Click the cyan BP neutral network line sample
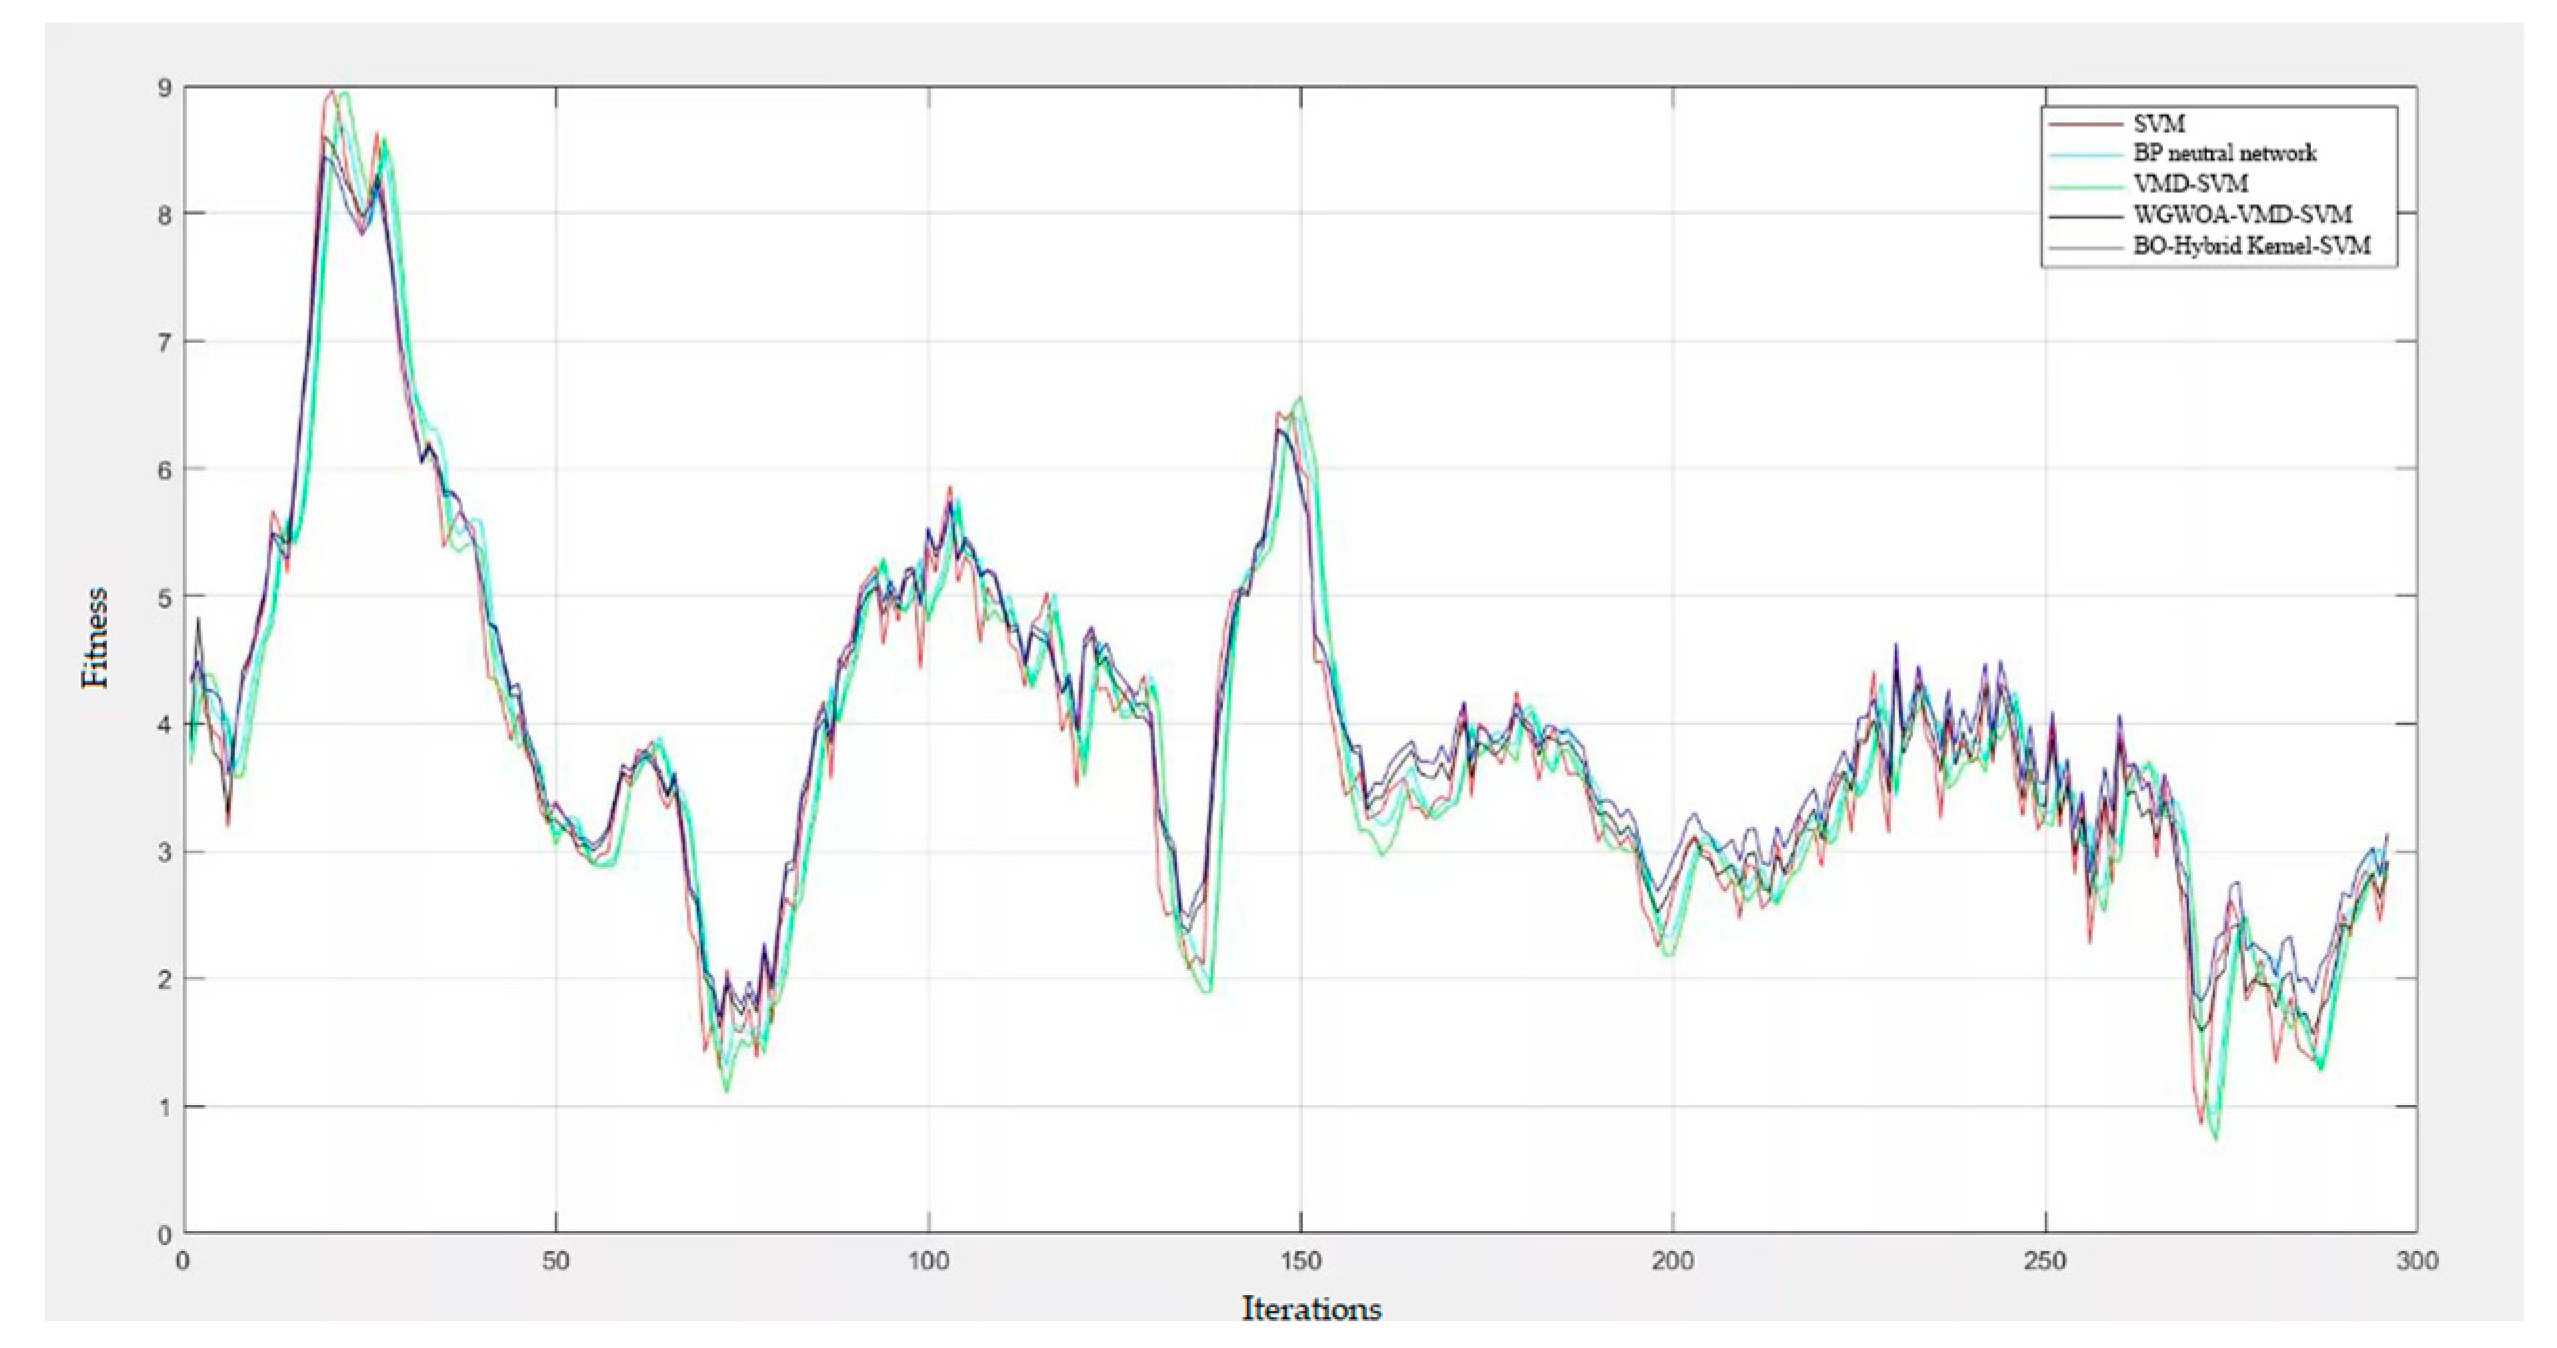Screen dimensions: 2557x1348 point(2085,155)
